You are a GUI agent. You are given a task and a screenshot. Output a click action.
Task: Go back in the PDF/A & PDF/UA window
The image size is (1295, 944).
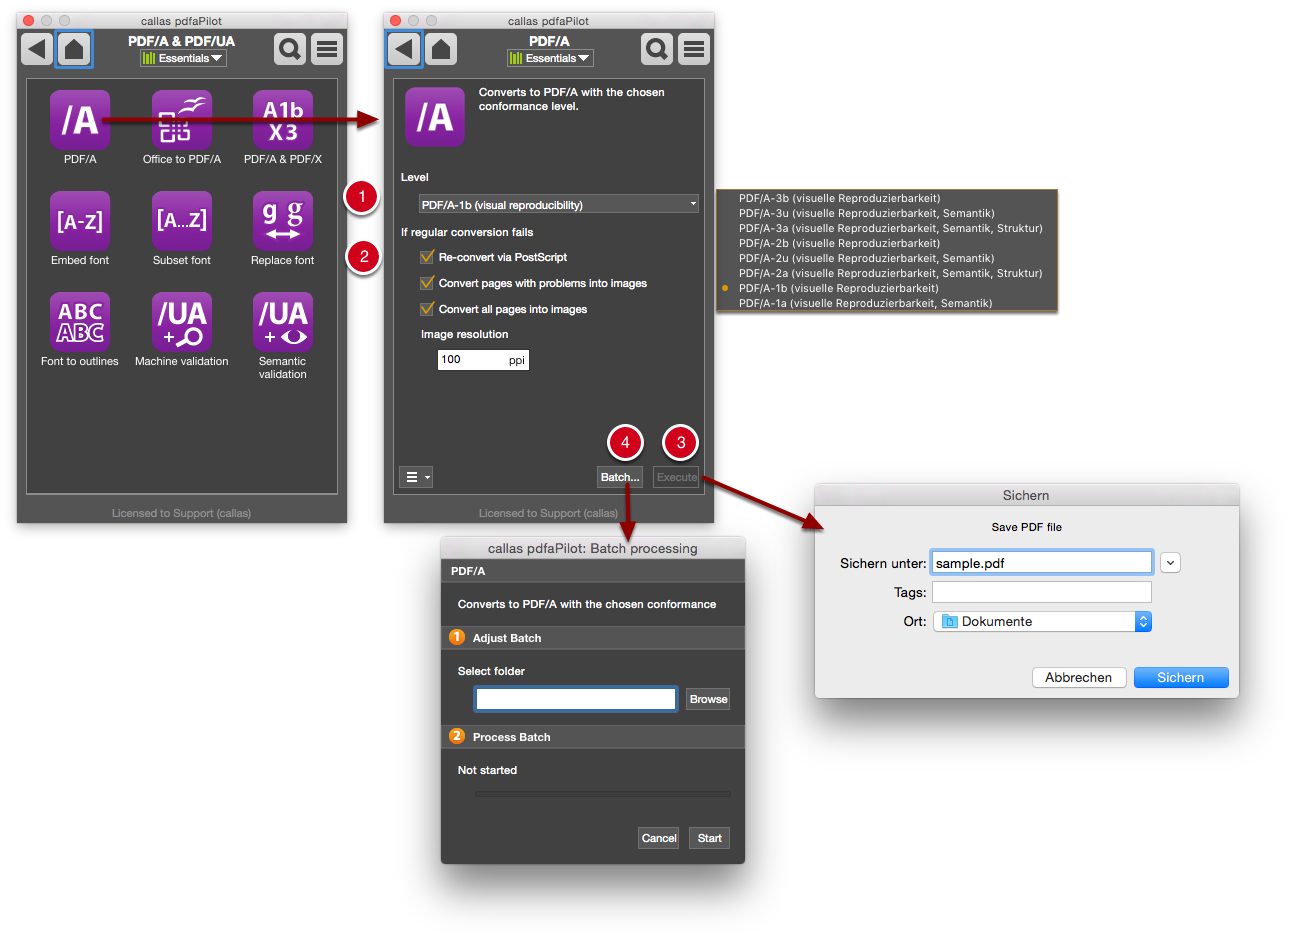[x=37, y=49]
